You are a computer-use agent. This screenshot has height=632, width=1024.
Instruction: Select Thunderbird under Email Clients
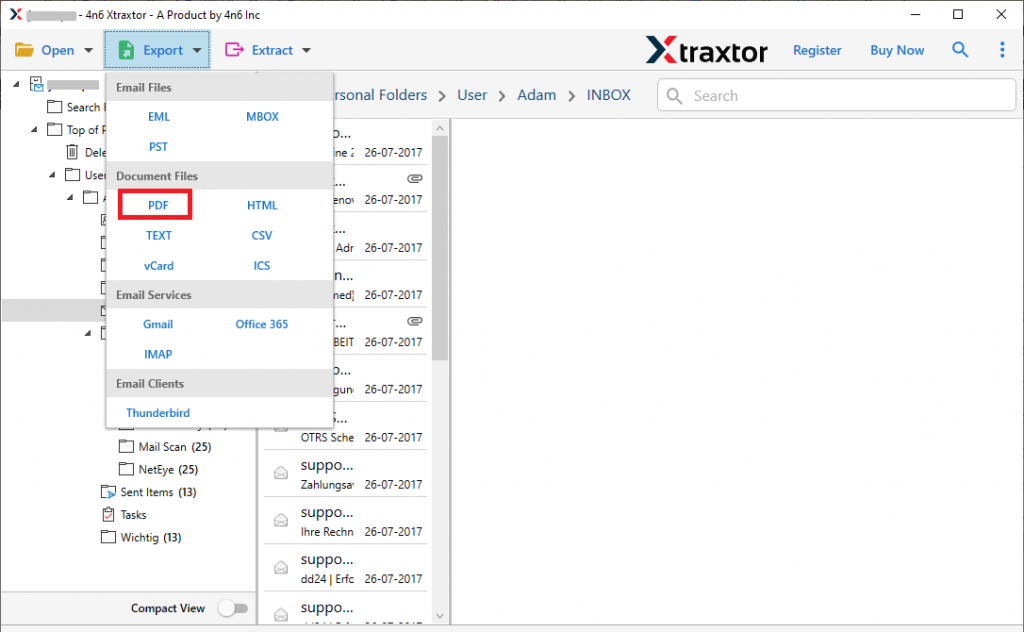tap(157, 413)
